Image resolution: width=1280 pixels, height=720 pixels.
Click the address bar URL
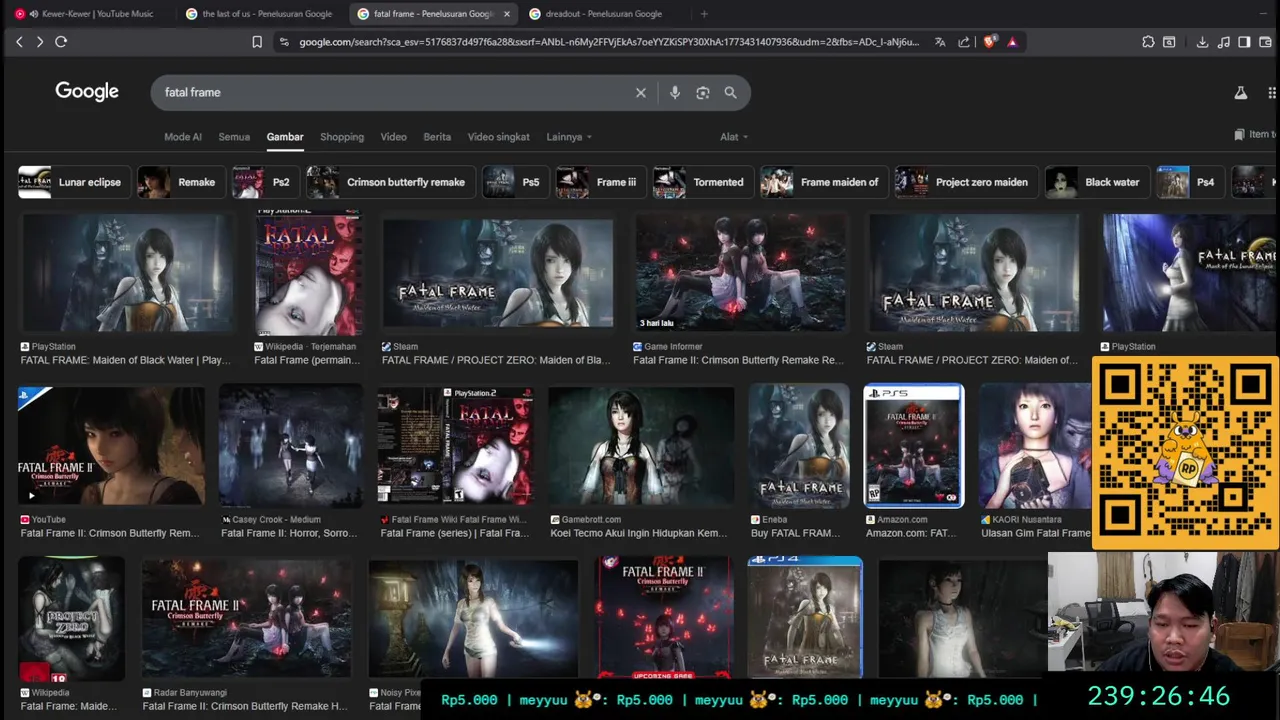[608, 42]
